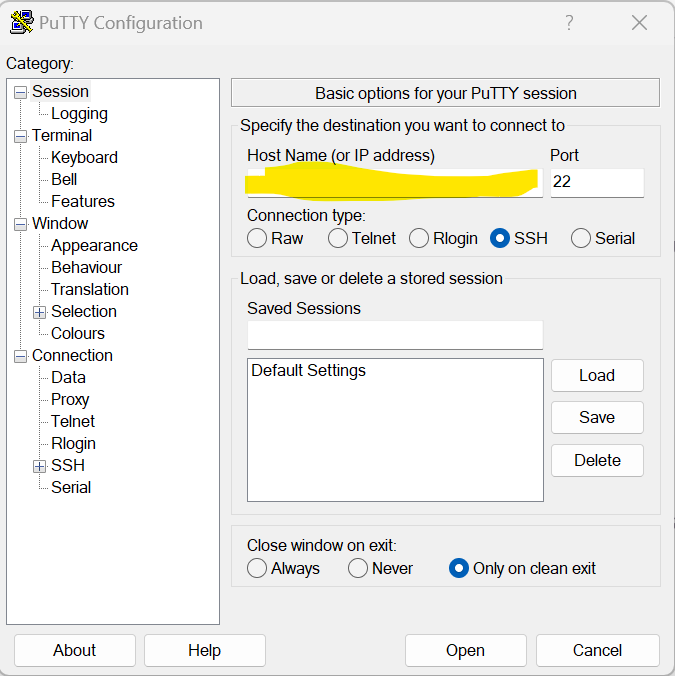Open the Proxy settings category
Screen dimensions: 675x676
70,400
